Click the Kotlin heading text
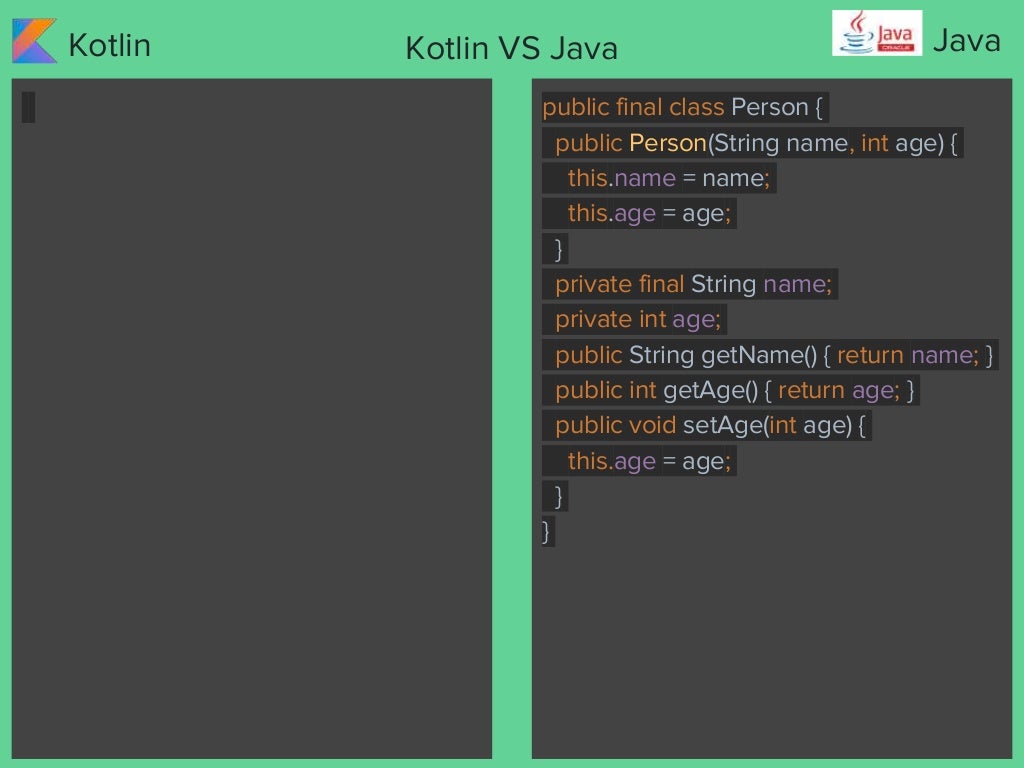Image resolution: width=1024 pixels, height=768 pixels. [x=109, y=45]
